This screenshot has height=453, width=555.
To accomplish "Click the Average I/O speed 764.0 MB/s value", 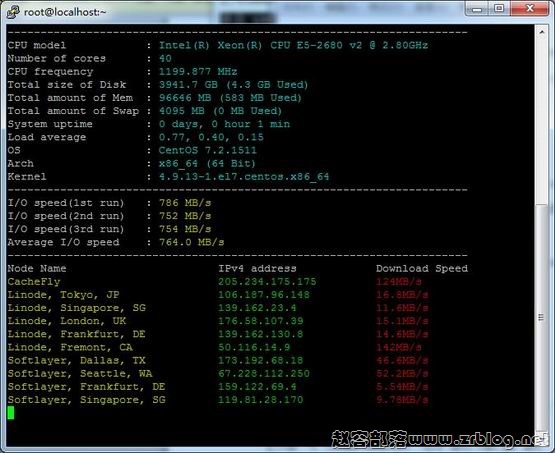I will [x=191, y=242].
